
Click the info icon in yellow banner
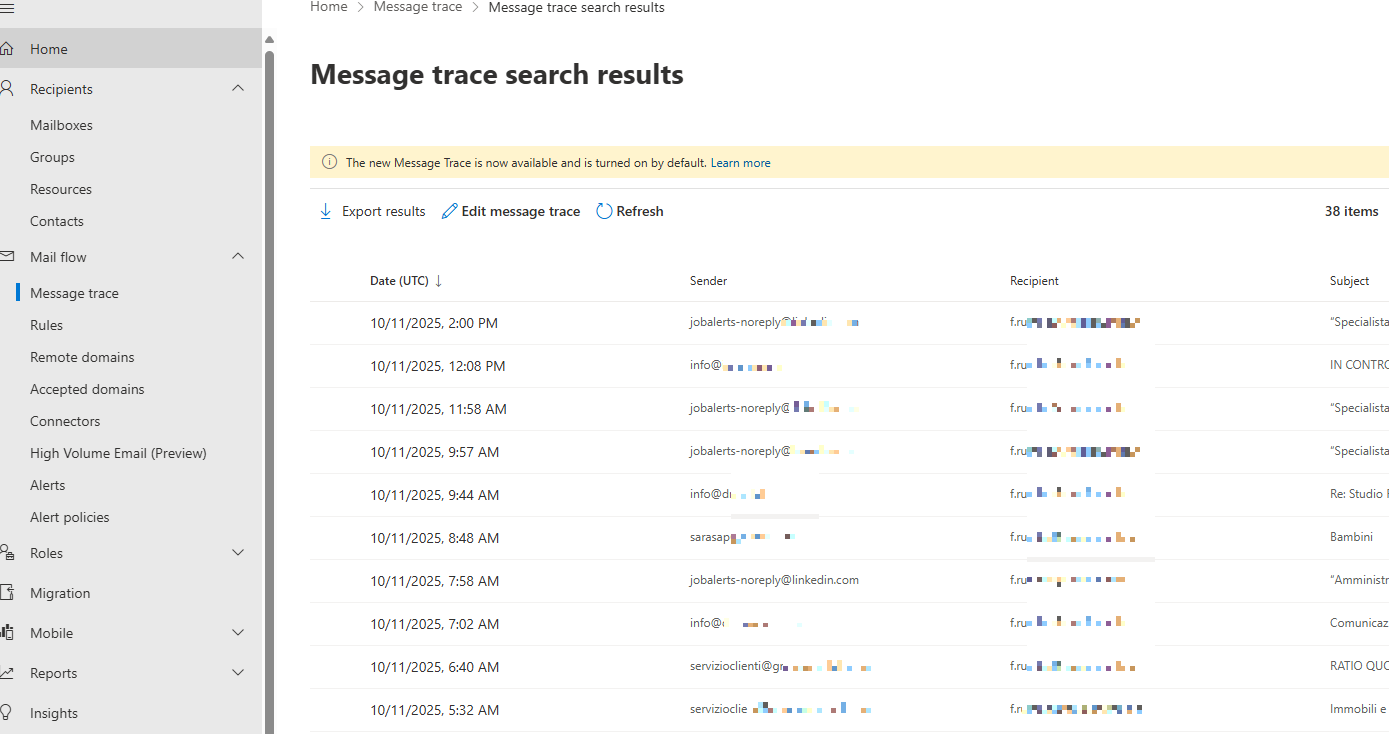point(329,163)
